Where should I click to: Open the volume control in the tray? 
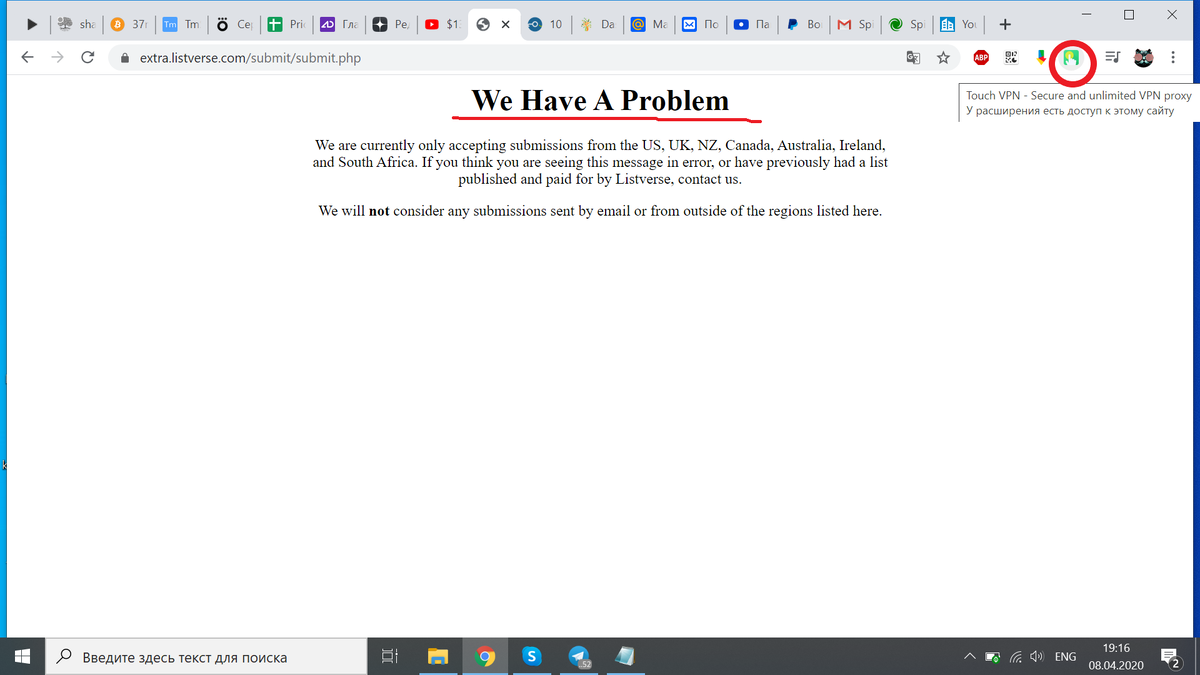pos(1037,657)
